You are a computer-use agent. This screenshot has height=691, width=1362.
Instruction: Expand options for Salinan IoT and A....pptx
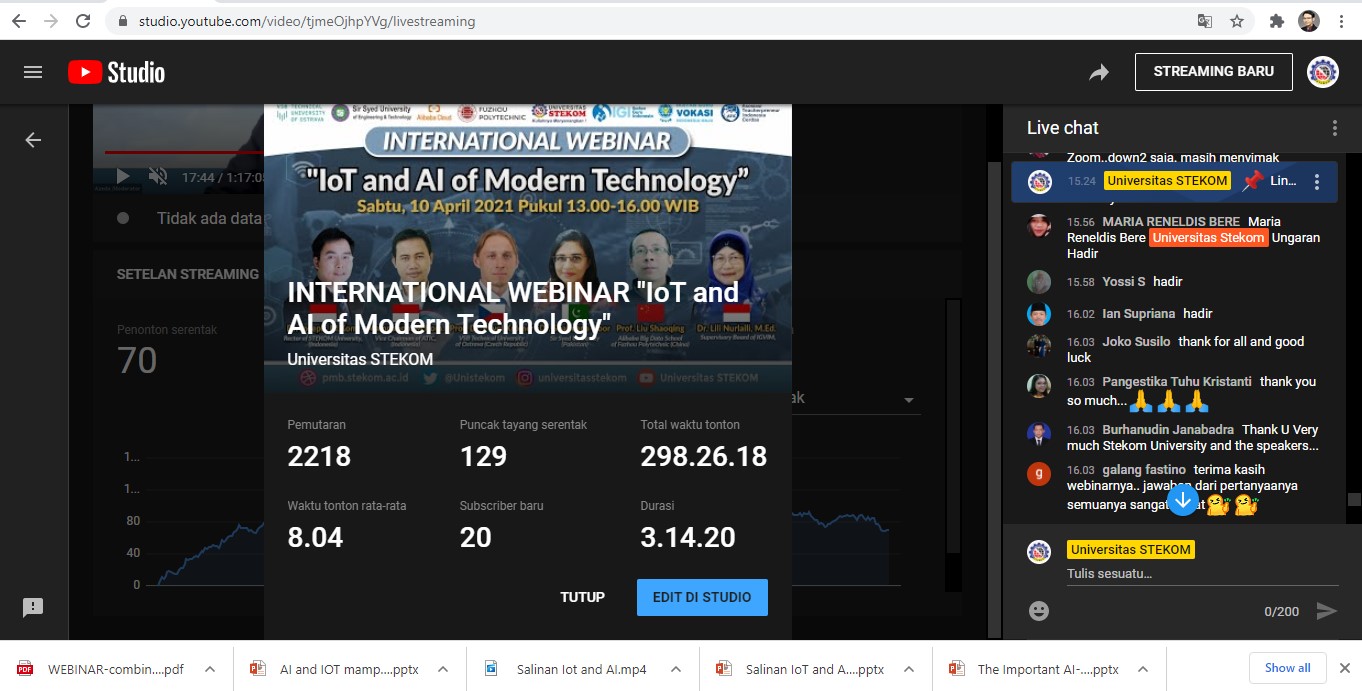[x=909, y=669]
